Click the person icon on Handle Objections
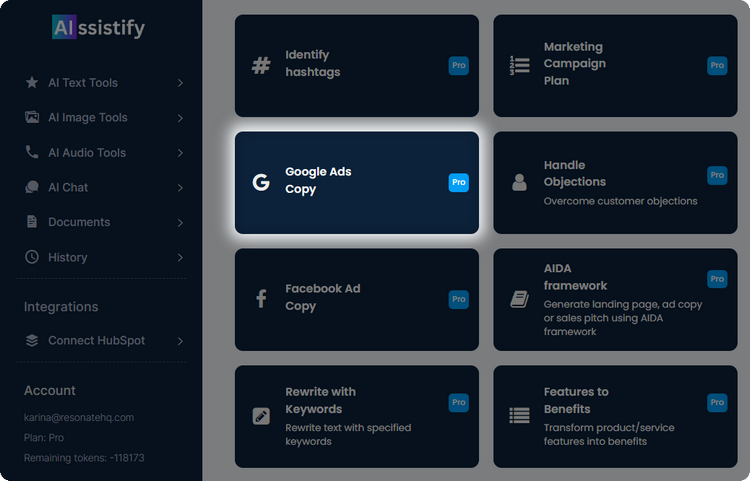The image size is (750, 481). point(519,182)
